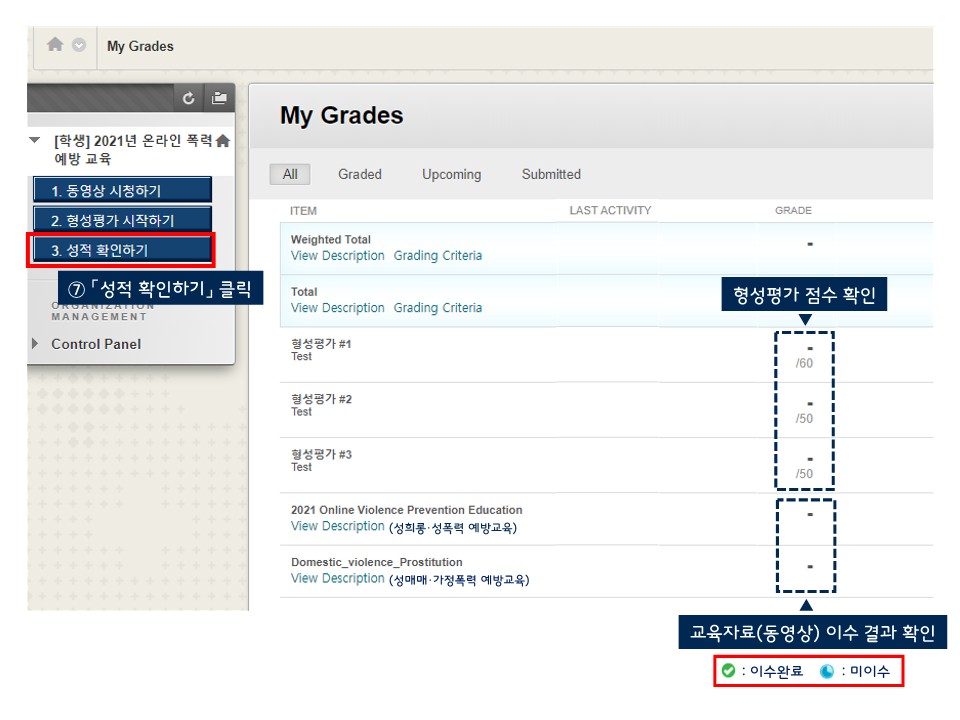Image resolution: width=960 pixels, height=720 pixels.
Task: Switch to the Submitted tab
Action: click(551, 174)
